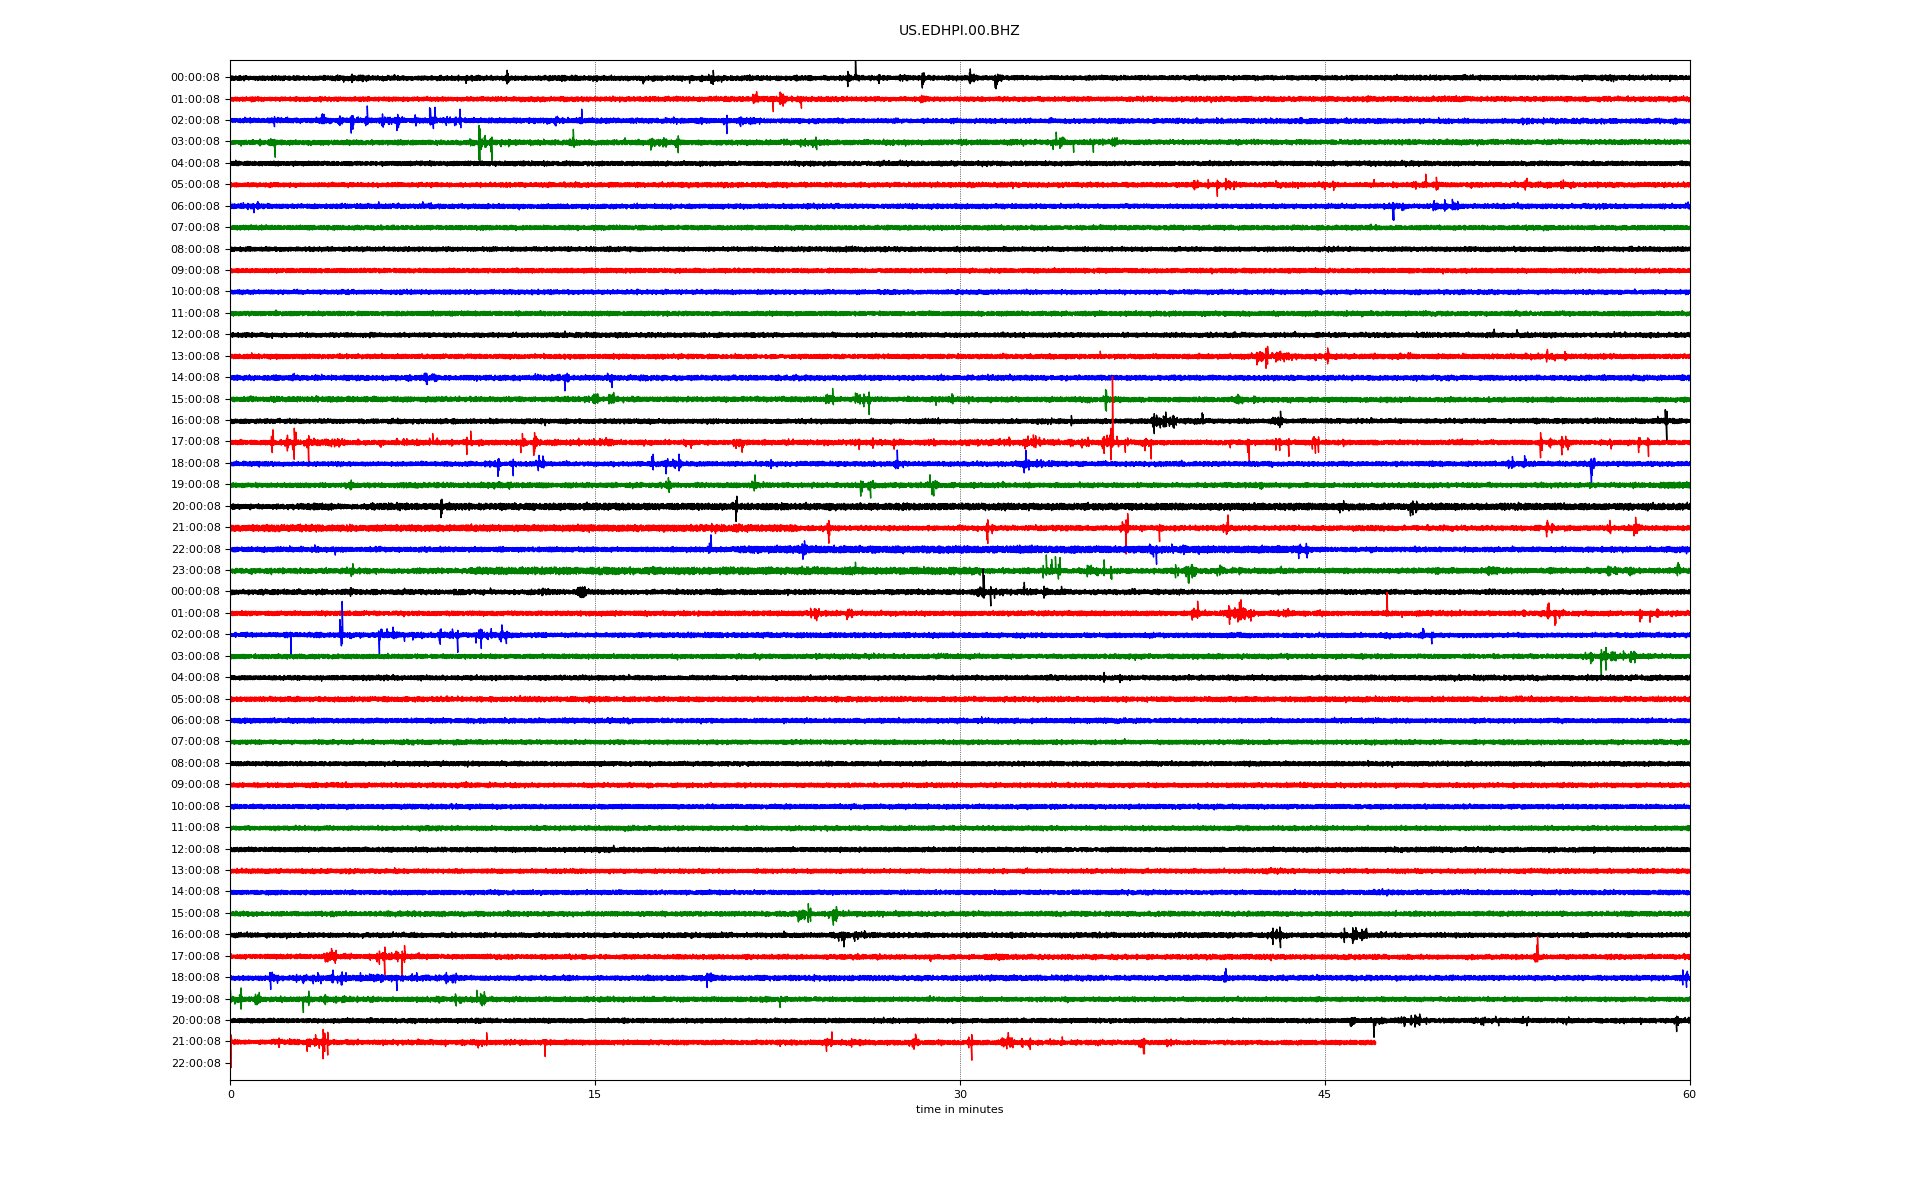
Task: Click the x-axis label "time in minutes"
Action: point(959,1110)
